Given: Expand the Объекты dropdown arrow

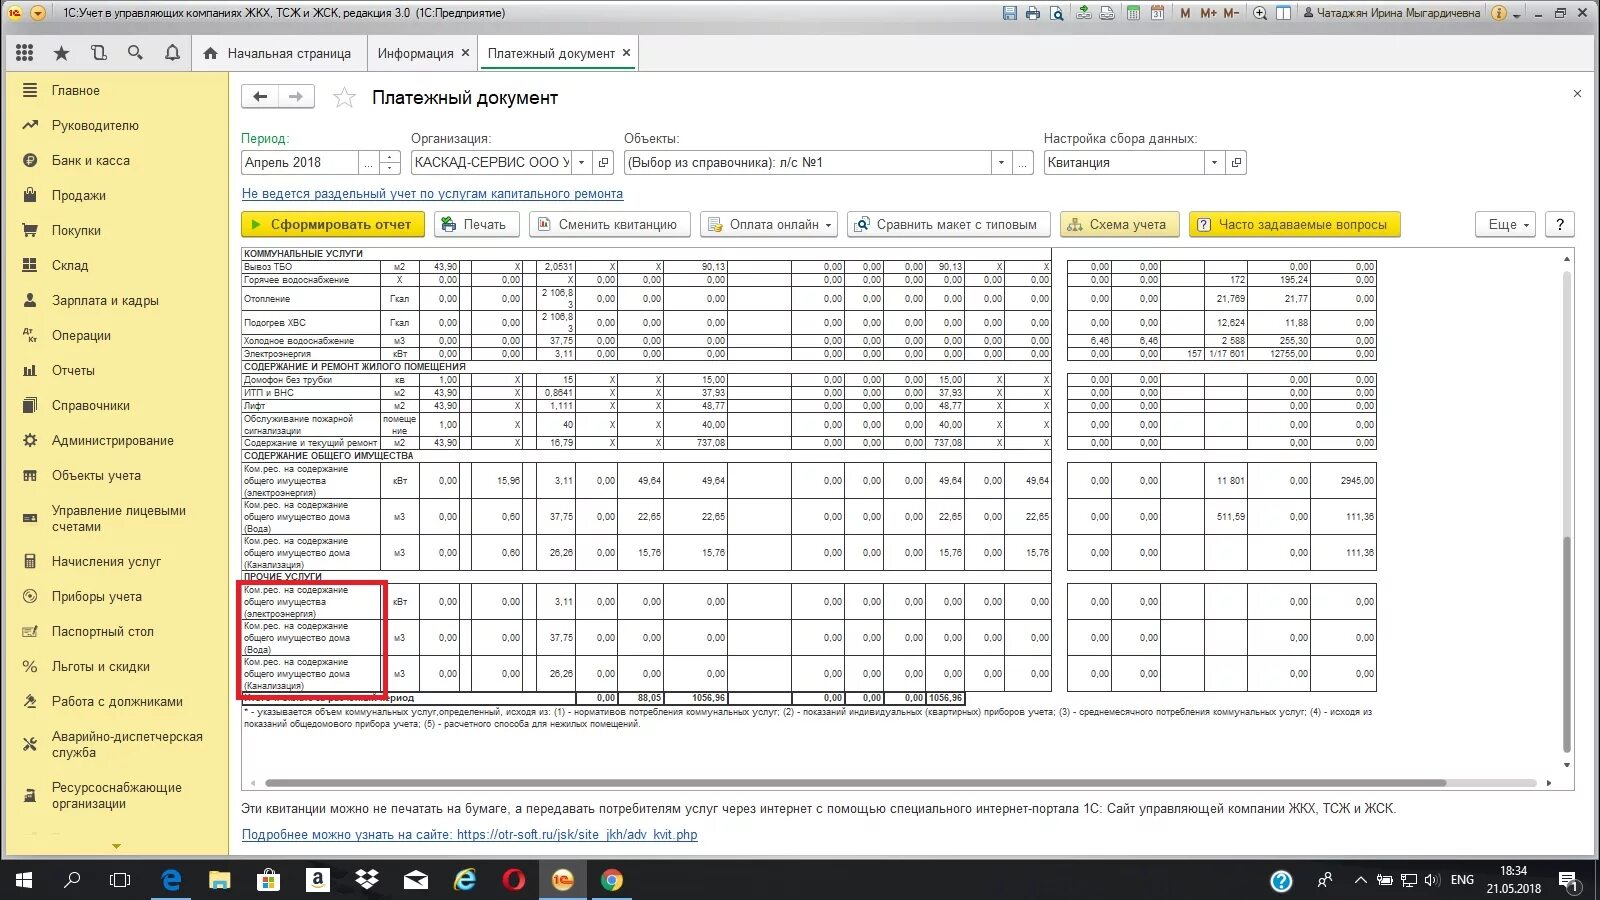Looking at the screenshot, I should (1000, 162).
